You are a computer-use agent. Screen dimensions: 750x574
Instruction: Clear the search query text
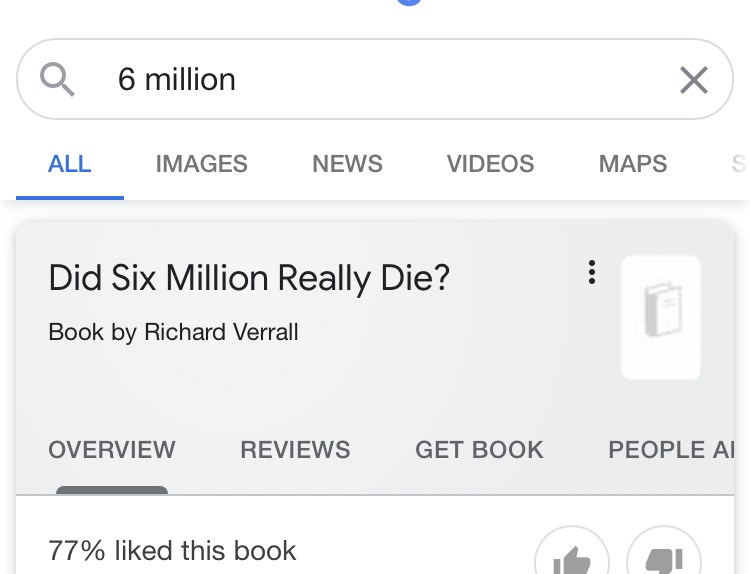tap(693, 80)
